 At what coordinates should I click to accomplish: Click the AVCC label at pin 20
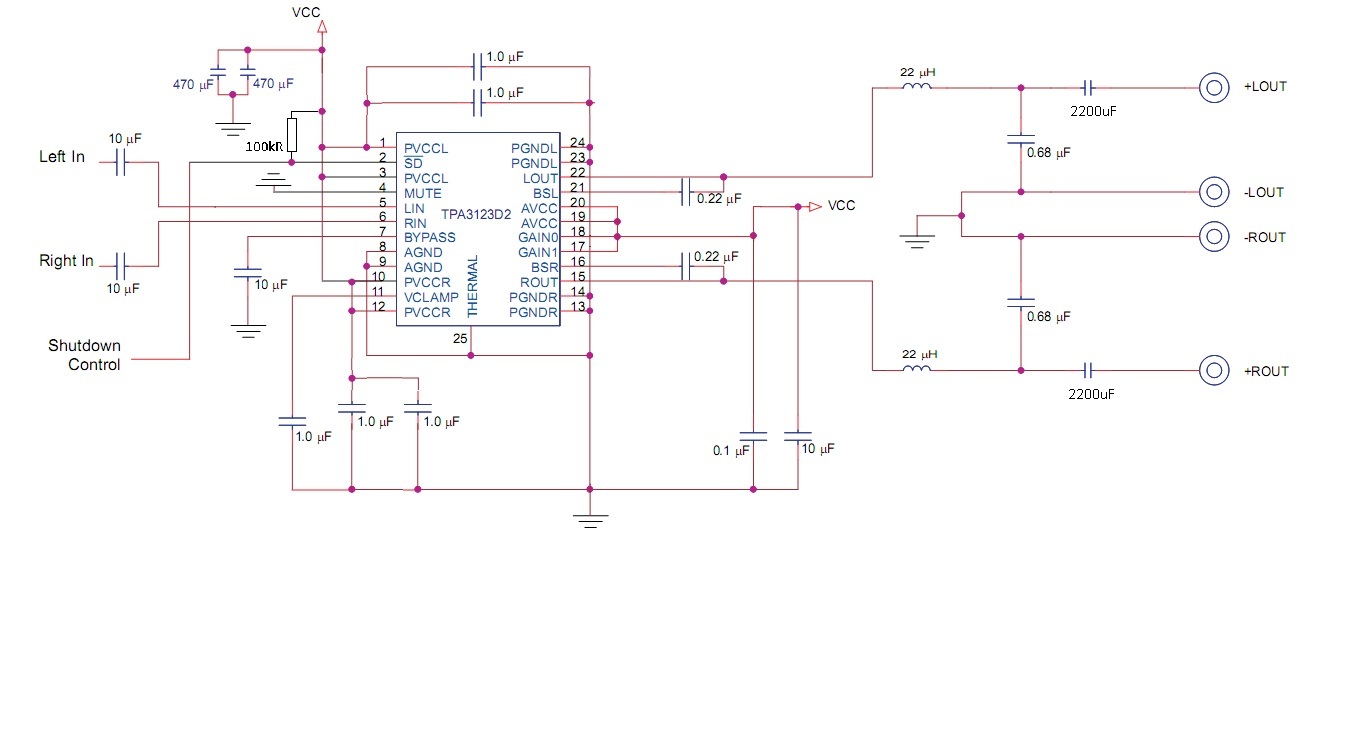click(x=539, y=208)
